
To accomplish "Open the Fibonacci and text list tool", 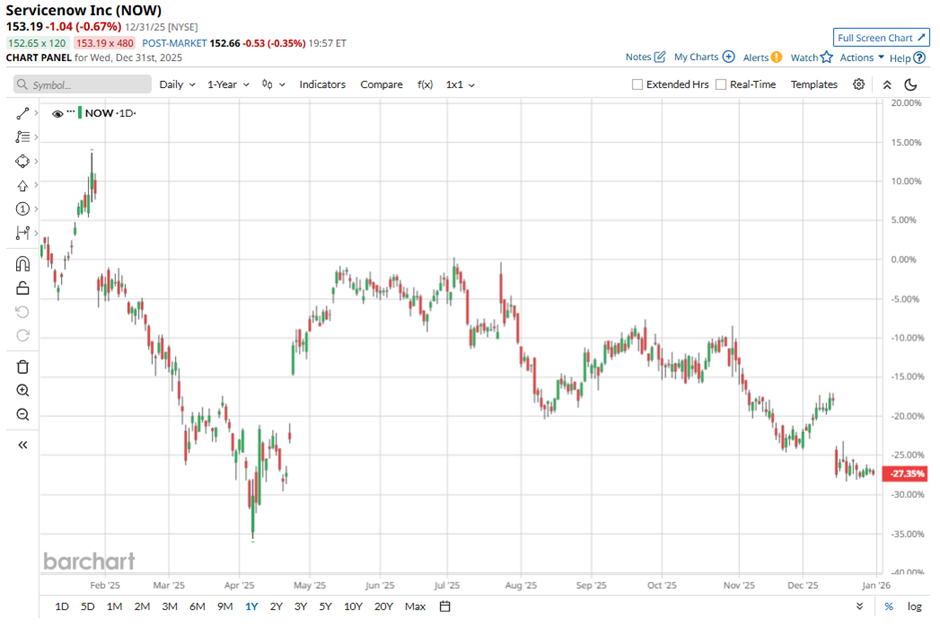I will (22, 137).
